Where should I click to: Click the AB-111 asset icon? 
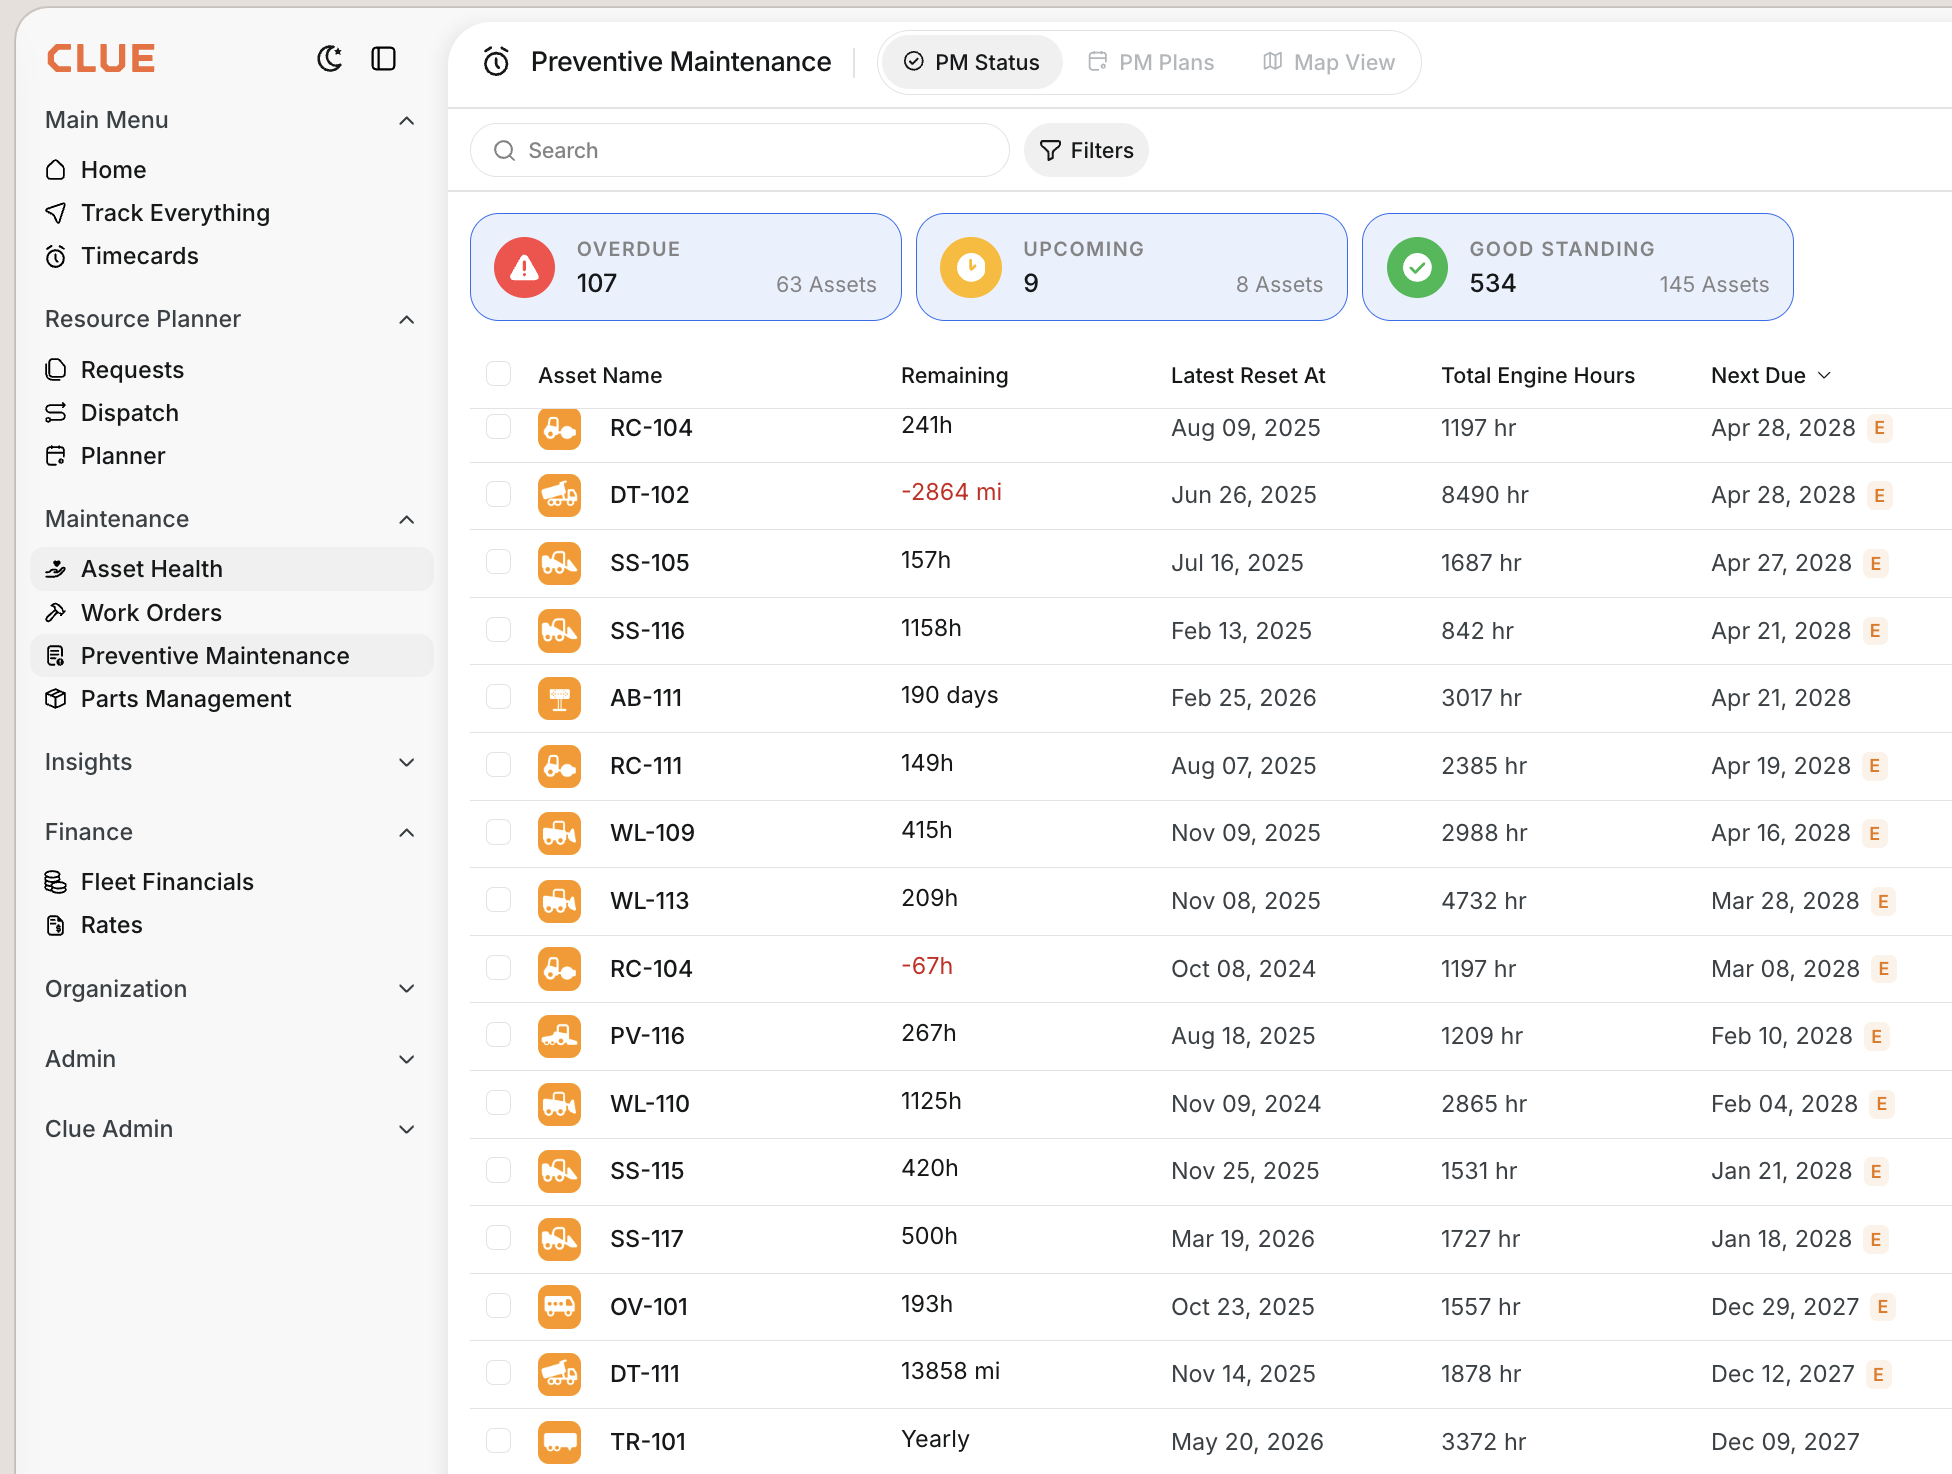(x=559, y=698)
